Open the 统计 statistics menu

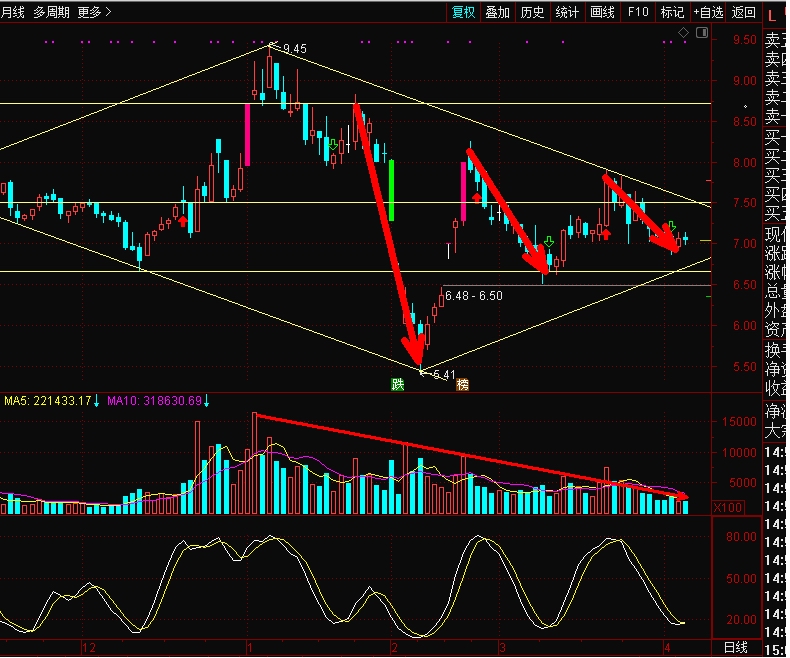tap(567, 12)
